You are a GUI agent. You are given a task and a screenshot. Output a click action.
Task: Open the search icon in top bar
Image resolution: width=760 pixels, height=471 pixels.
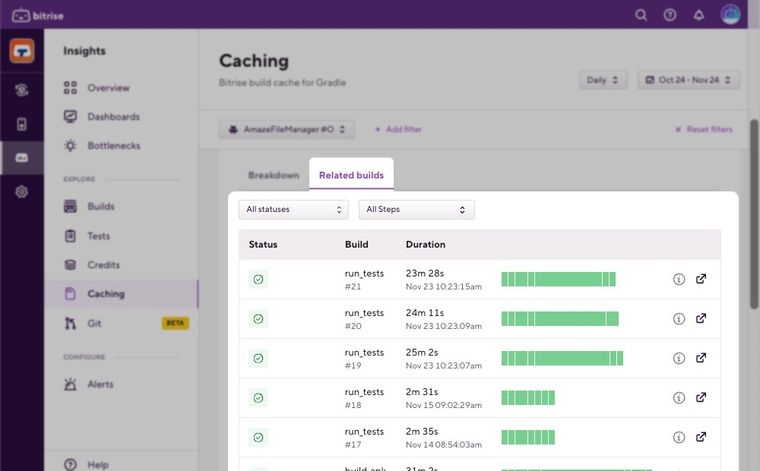pyautogui.click(x=641, y=15)
